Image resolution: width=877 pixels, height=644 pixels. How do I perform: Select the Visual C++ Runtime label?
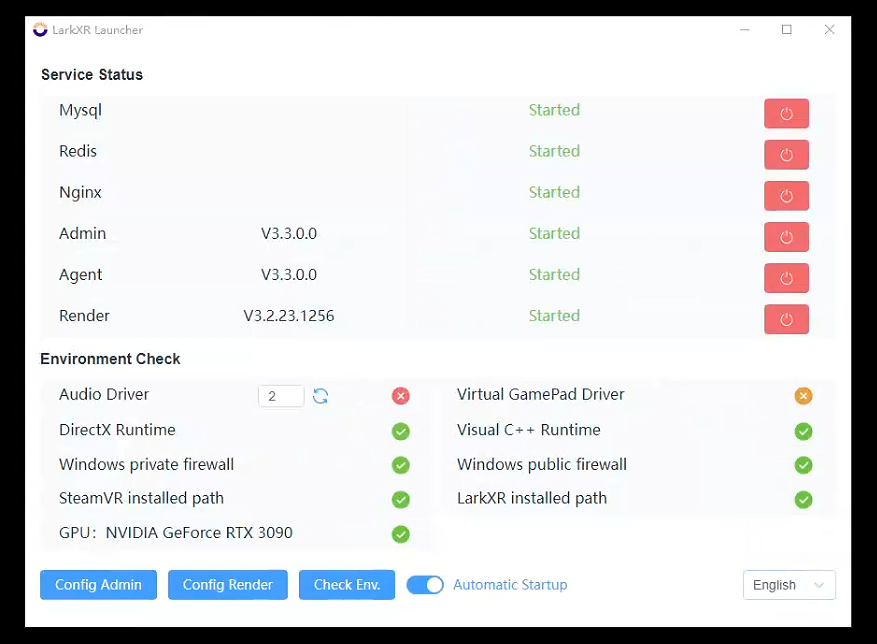pos(529,430)
